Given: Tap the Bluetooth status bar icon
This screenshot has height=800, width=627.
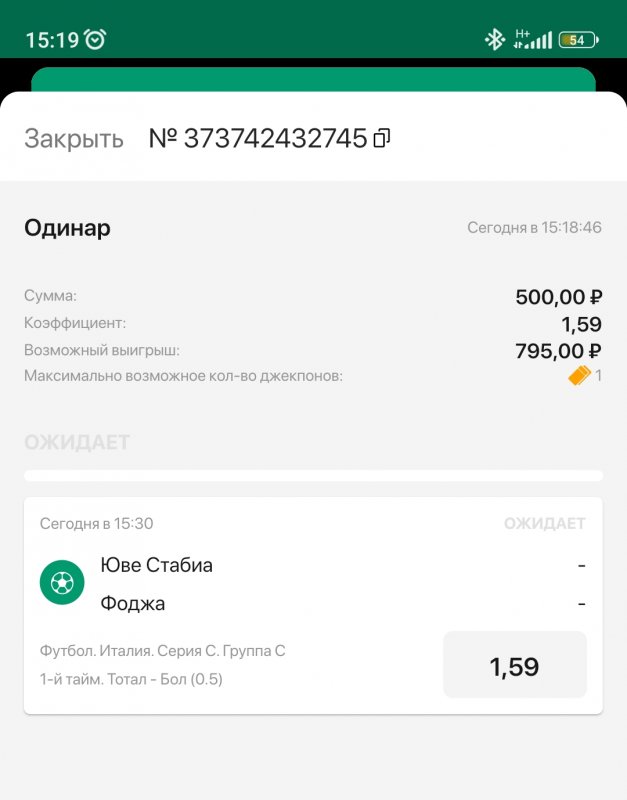Looking at the screenshot, I should (x=494, y=40).
